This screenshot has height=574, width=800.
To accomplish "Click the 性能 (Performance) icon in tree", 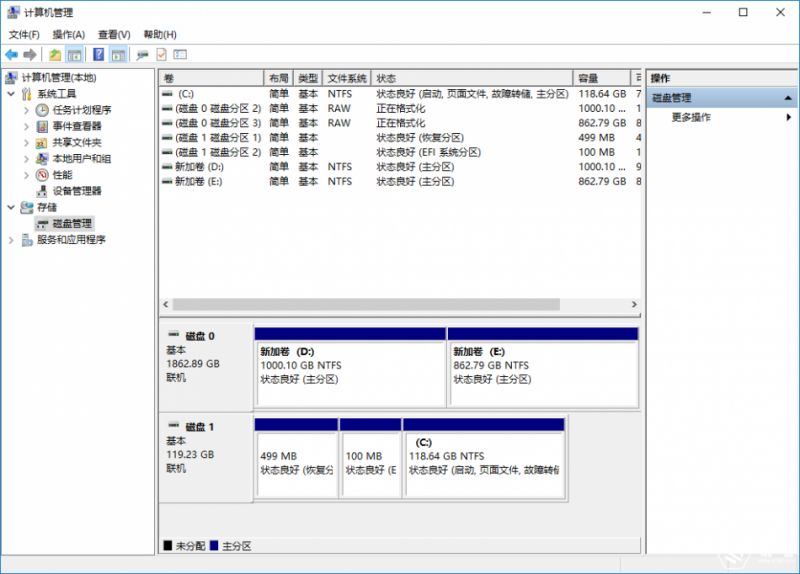I will click(42, 175).
